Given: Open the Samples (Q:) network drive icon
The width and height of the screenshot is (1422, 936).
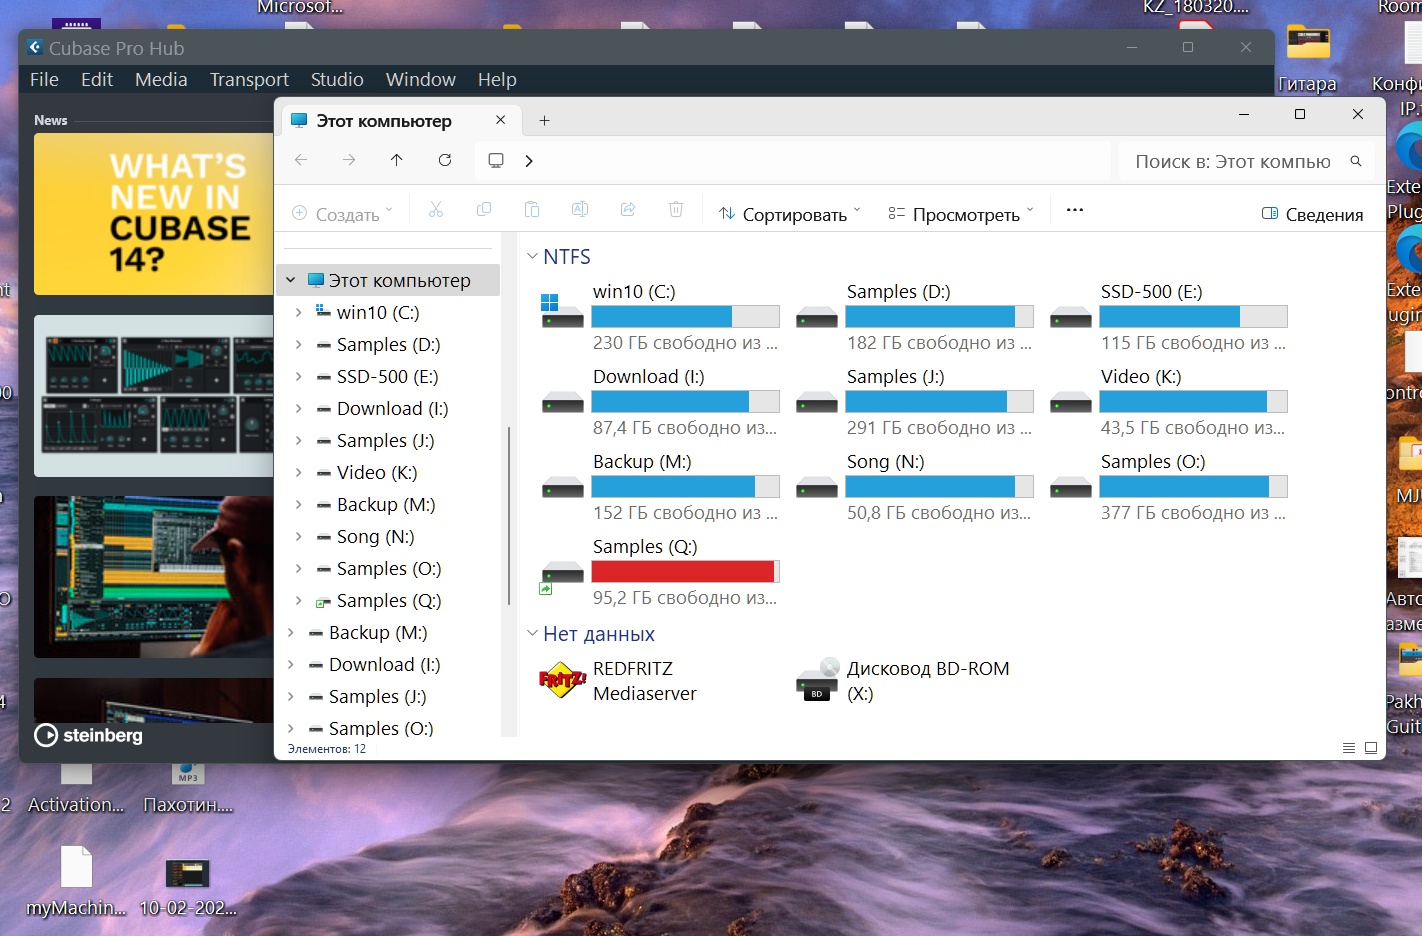Looking at the screenshot, I should pos(562,576).
